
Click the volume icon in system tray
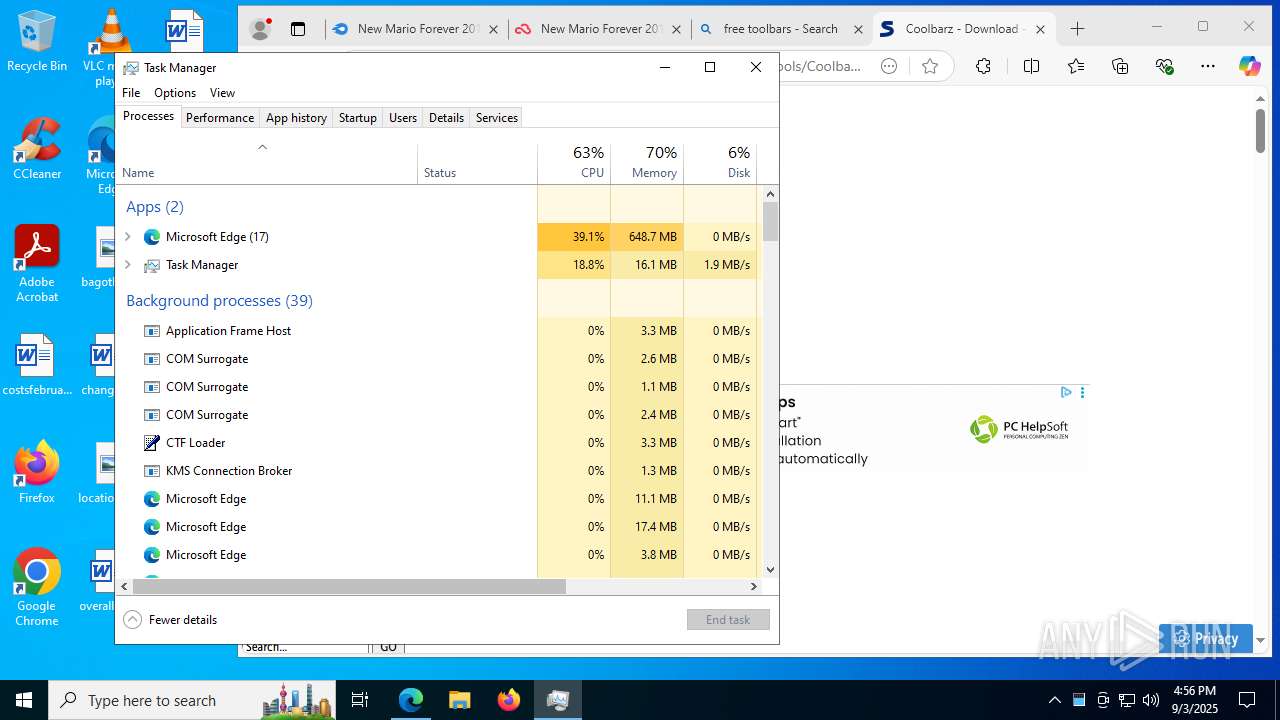click(x=1151, y=700)
